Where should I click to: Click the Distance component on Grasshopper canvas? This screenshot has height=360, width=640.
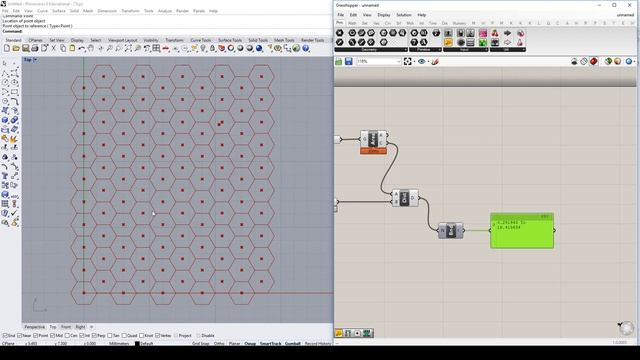pyautogui.click(x=405, y=198)
